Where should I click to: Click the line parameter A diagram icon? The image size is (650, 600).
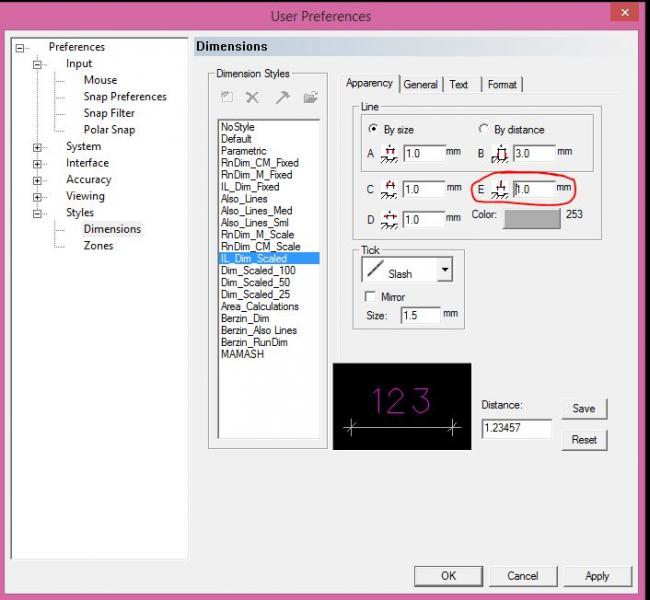coord(389,154)
